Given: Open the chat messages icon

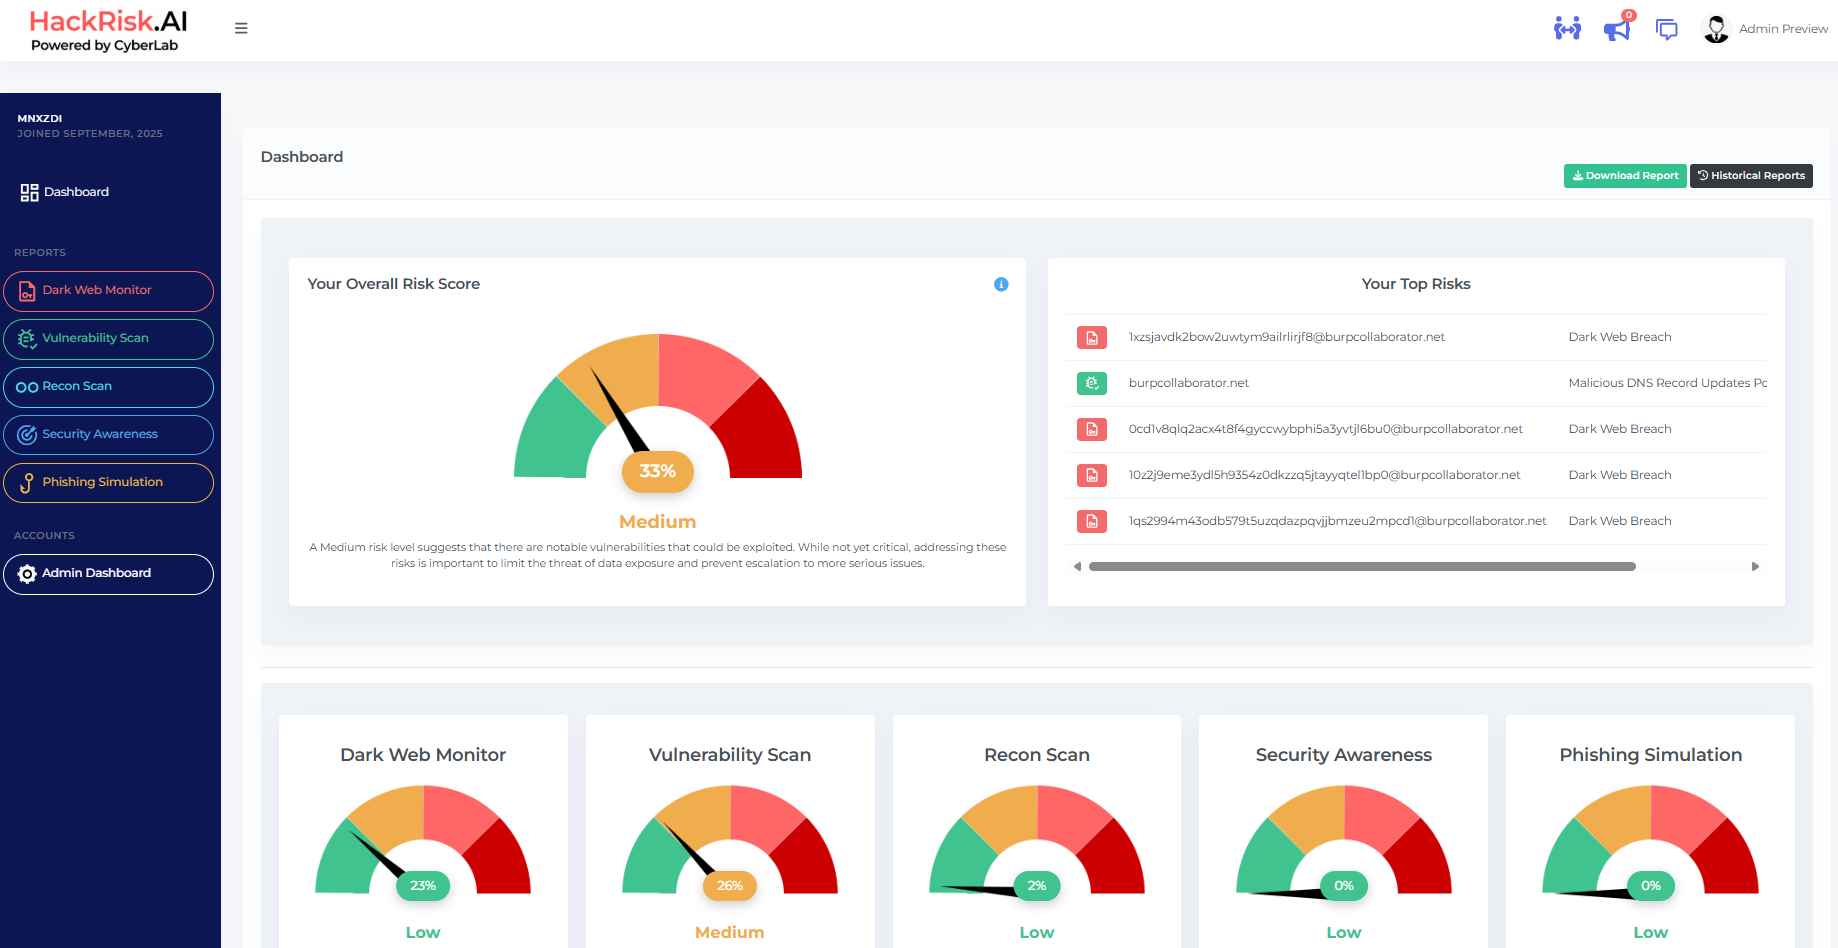Looking at the screenshot, I should [x=1666, y=30].
